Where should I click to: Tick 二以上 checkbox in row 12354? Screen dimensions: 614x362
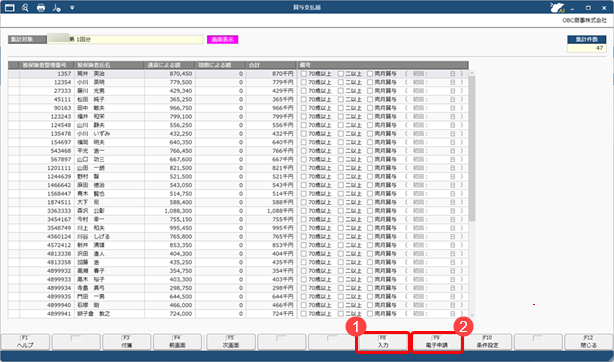[341, 82]
